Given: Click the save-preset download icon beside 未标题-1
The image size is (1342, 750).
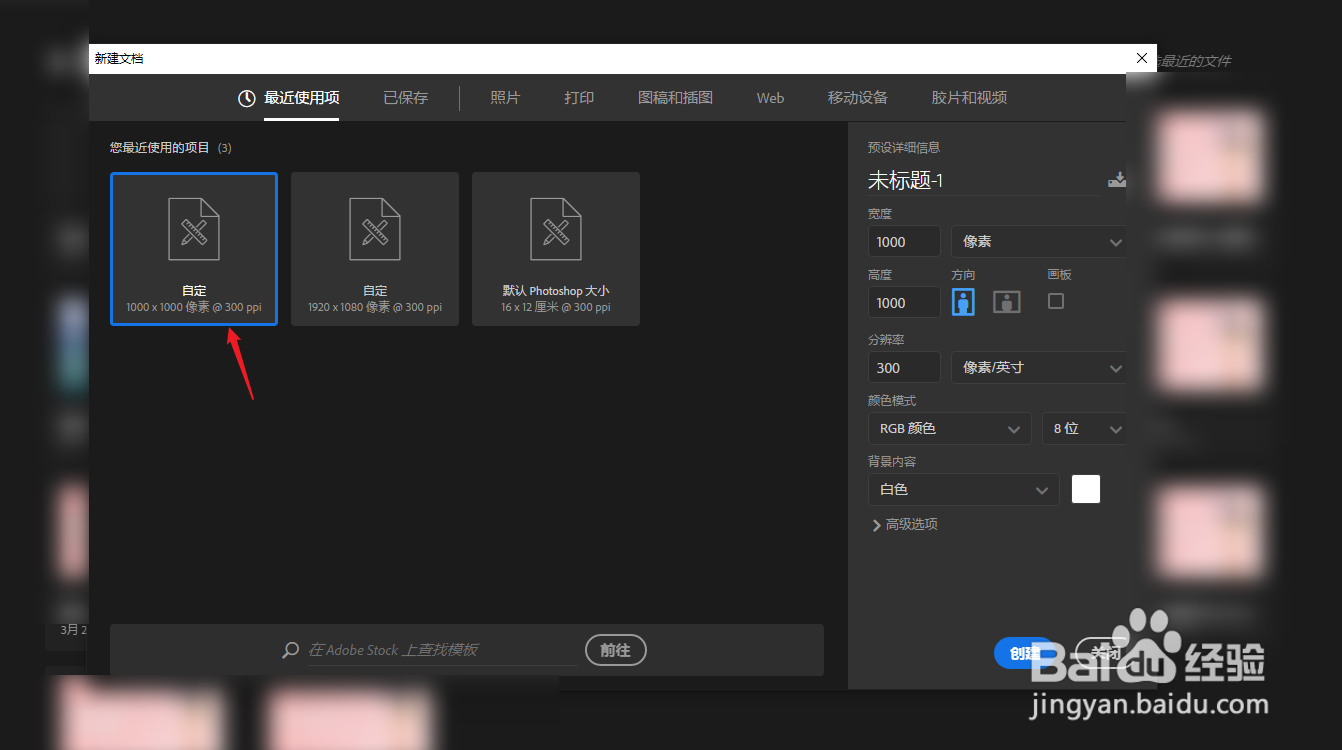Looking at the screenshot, I should 1117,180.
